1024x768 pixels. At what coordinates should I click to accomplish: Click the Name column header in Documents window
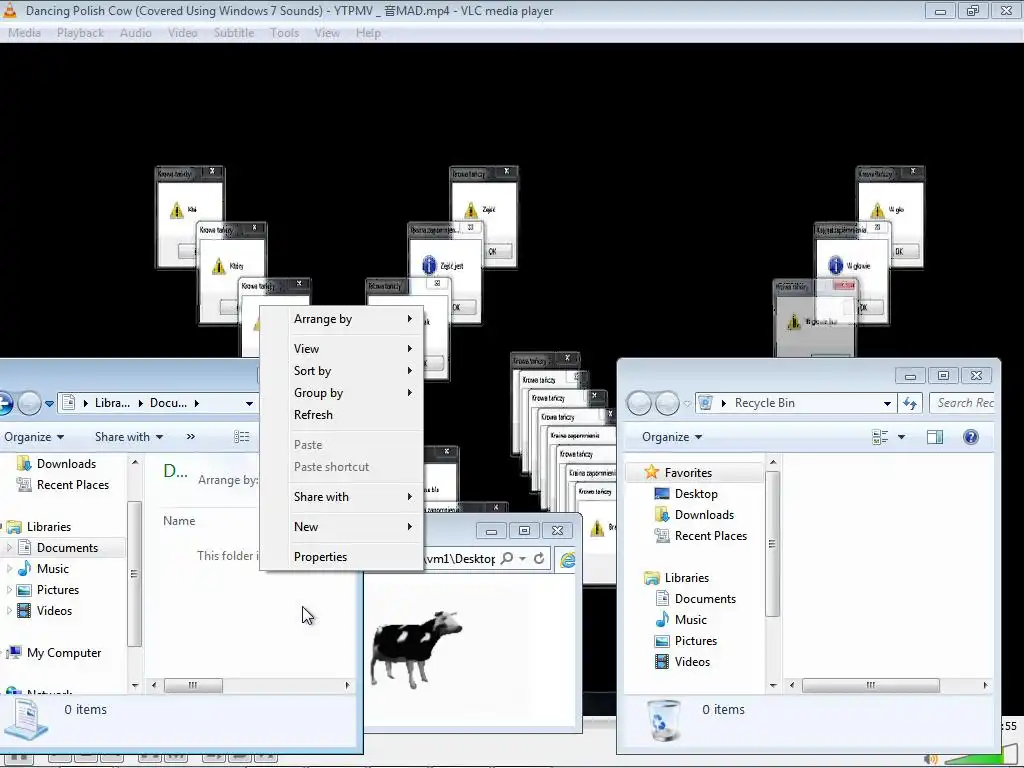179,520
